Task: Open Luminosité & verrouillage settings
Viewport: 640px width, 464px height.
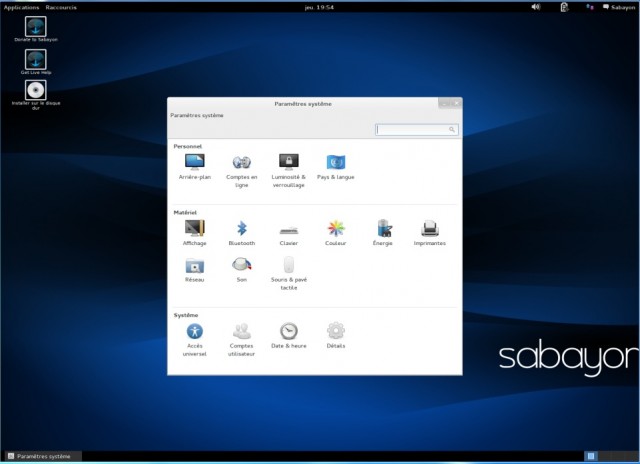Action: [x=289, y=171]
